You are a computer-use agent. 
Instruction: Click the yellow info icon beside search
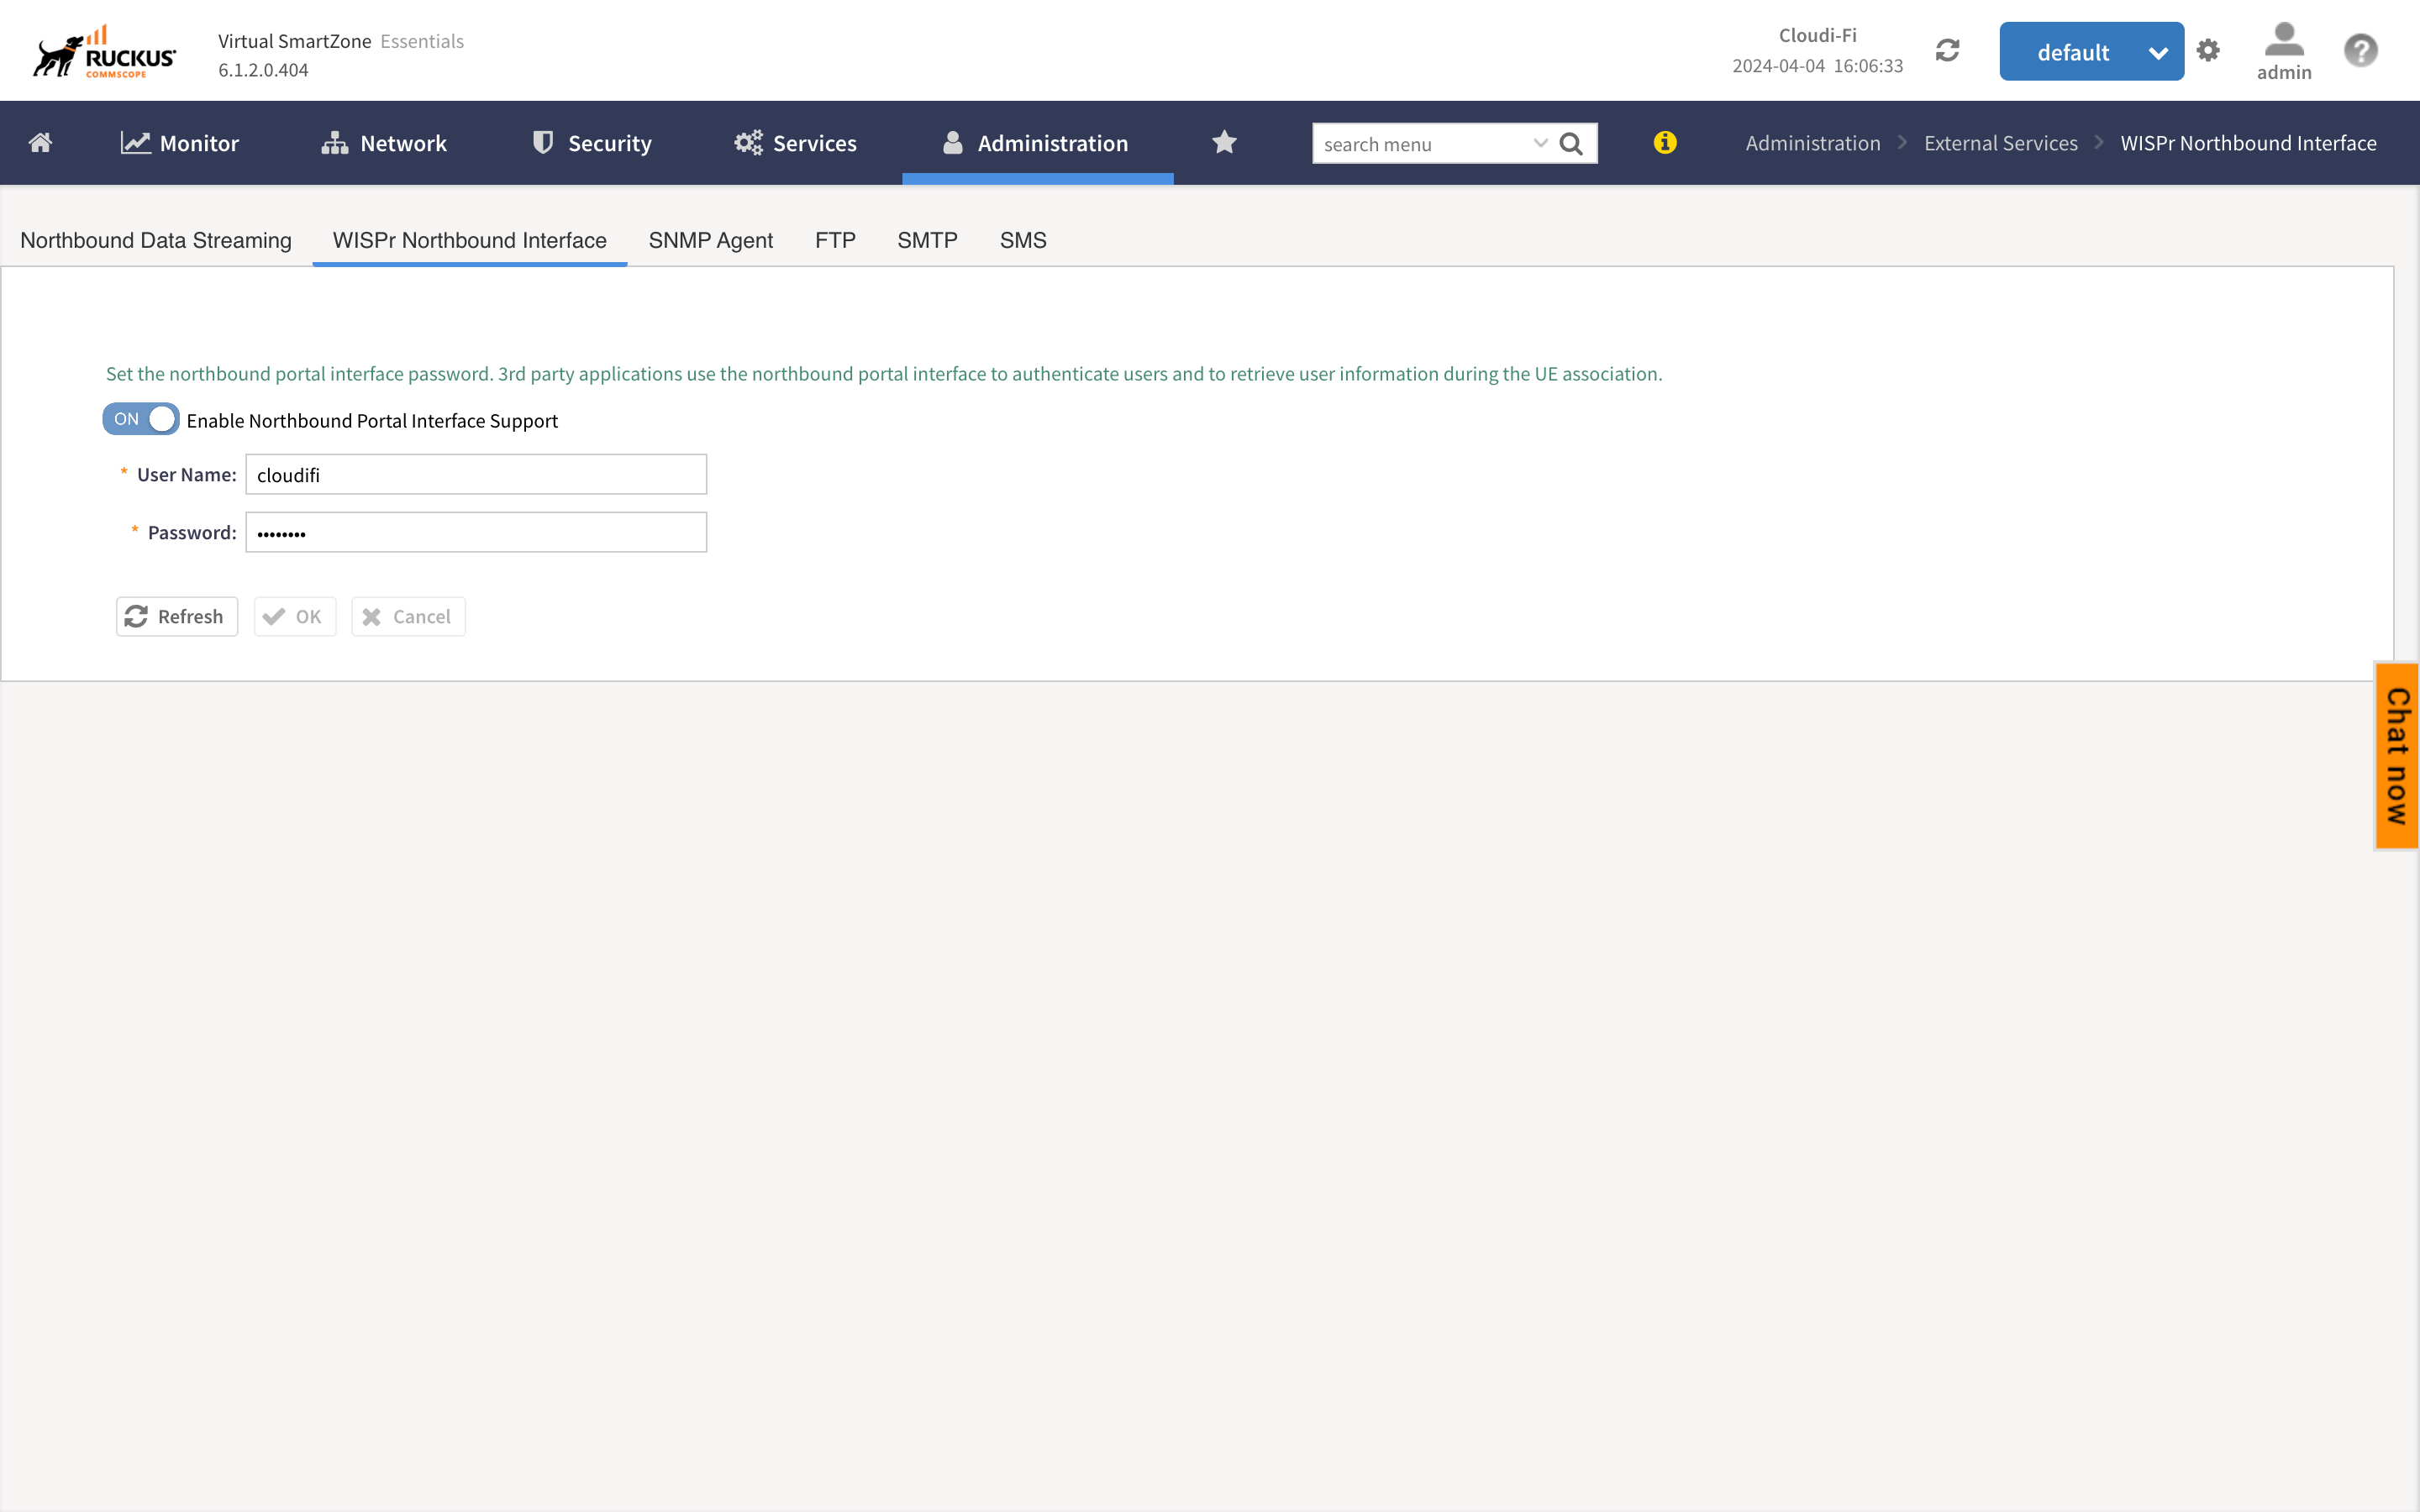[1664, 143]
